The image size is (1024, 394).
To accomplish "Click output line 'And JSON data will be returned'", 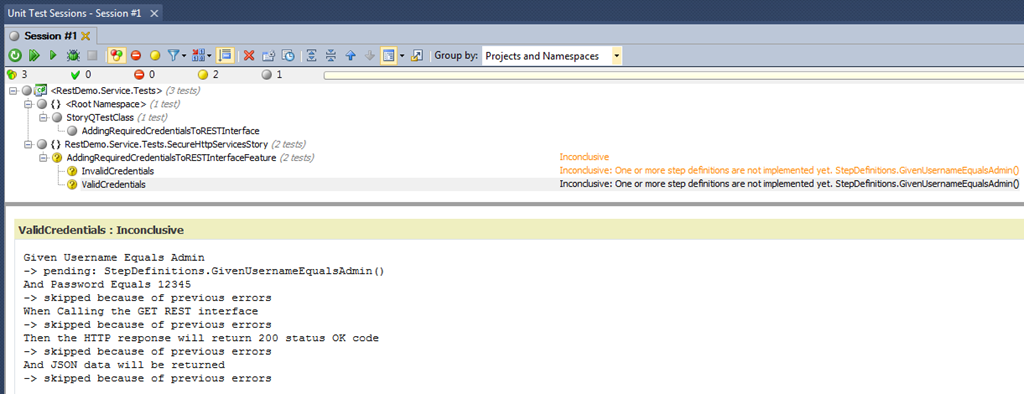I will [124, 365].
